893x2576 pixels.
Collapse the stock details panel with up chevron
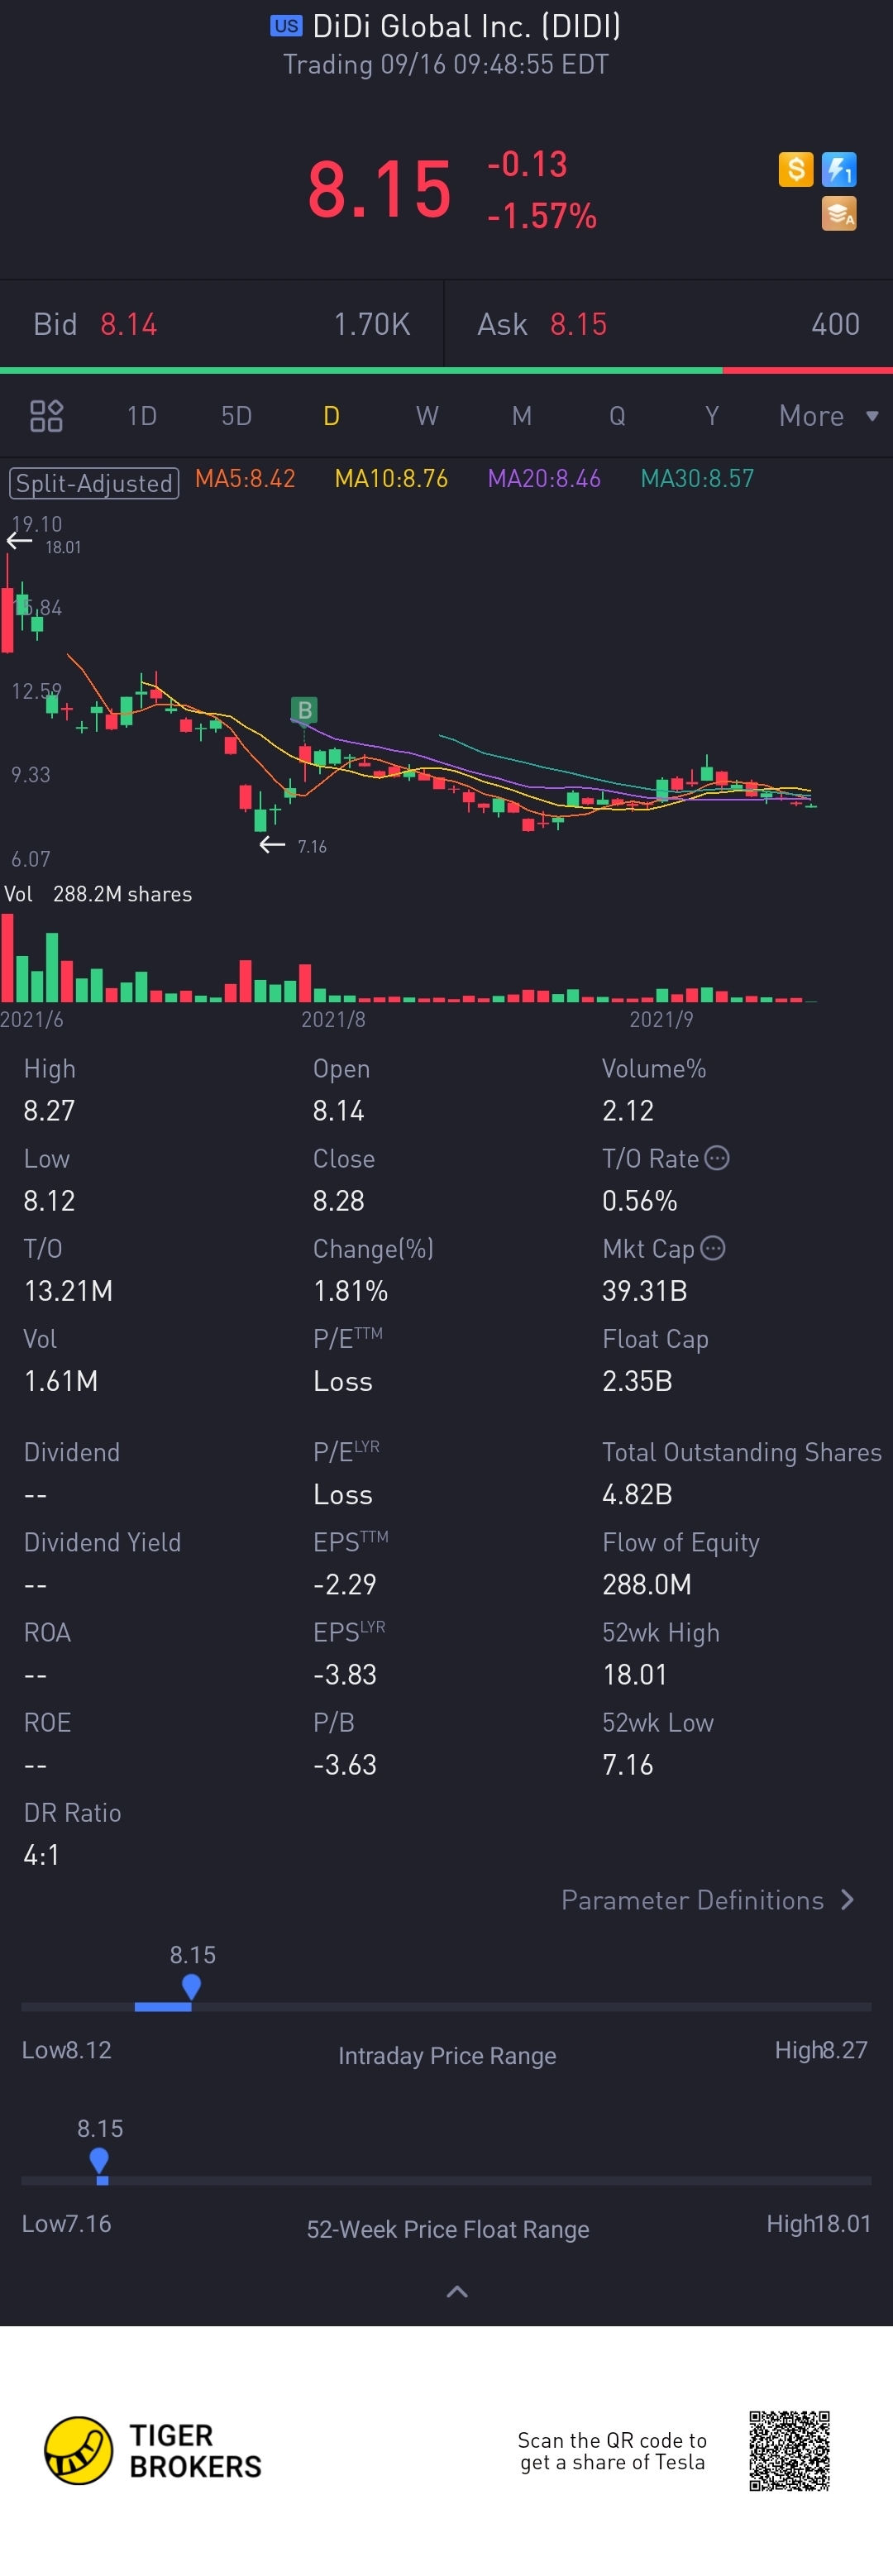click(456, 2291)
